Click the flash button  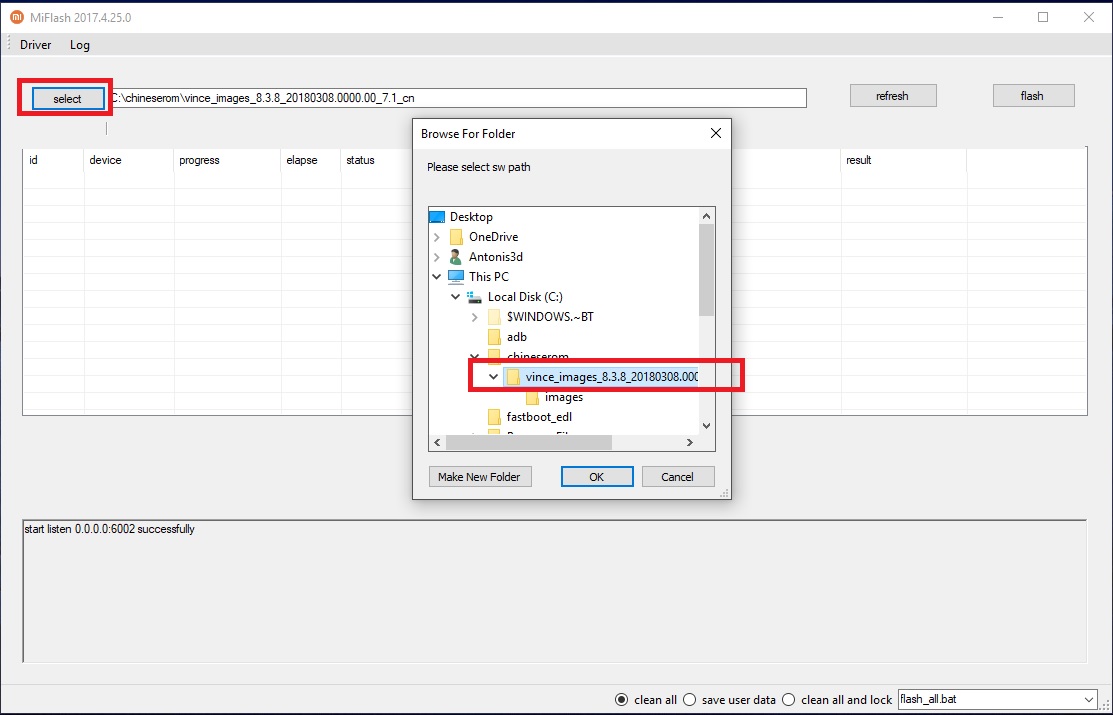1033,96
